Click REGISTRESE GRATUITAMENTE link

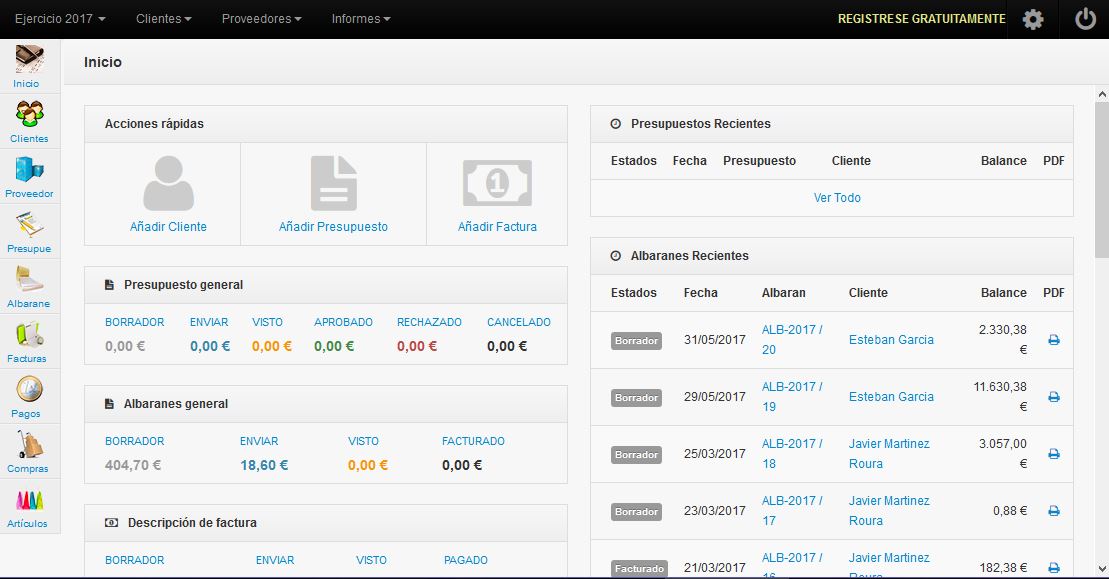pos(922,19)
